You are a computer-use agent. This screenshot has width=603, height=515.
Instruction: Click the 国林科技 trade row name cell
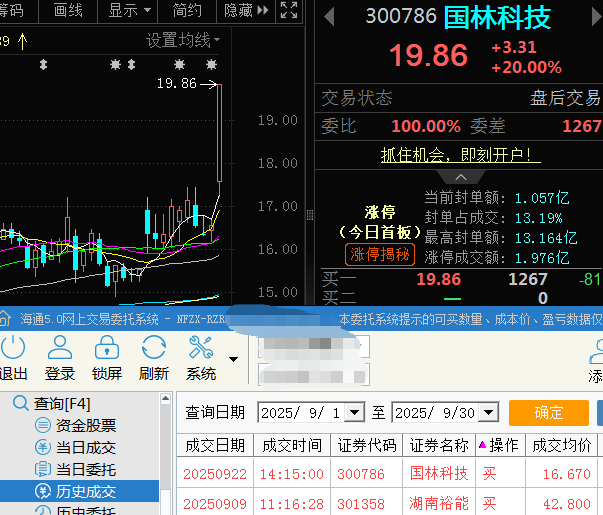click(439, 473)
